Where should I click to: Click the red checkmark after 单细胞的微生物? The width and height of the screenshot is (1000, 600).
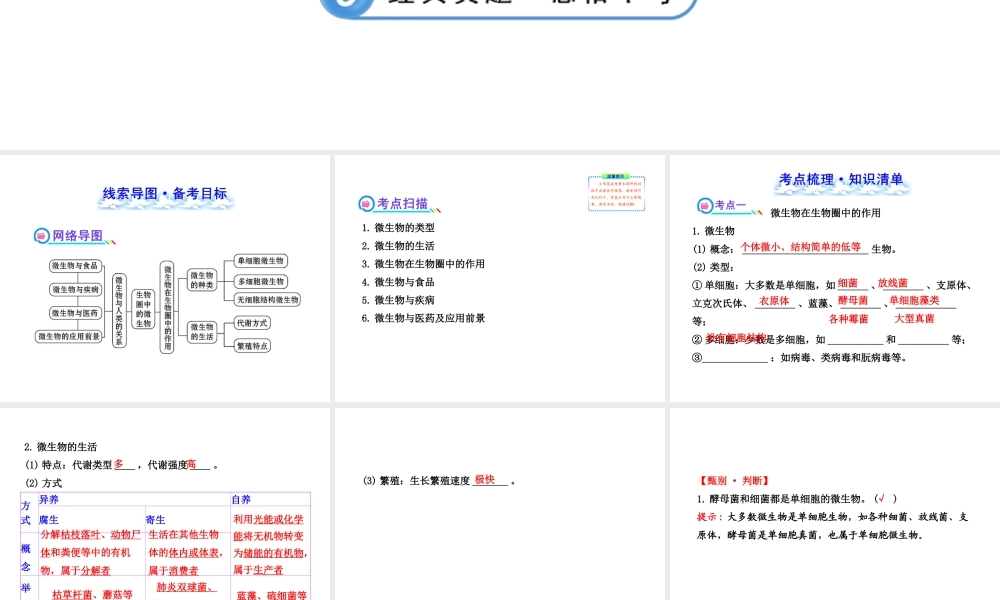pos(881,499)
